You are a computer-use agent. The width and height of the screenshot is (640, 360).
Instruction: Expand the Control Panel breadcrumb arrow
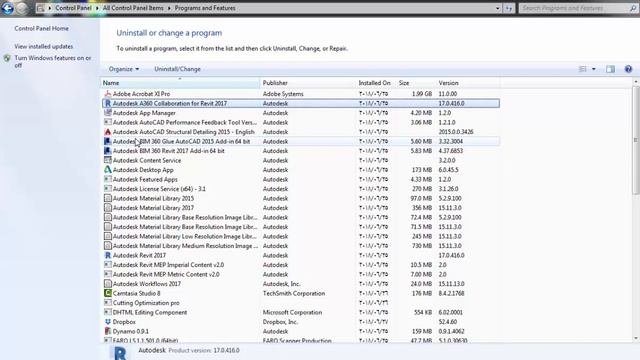tap(97, 8)
